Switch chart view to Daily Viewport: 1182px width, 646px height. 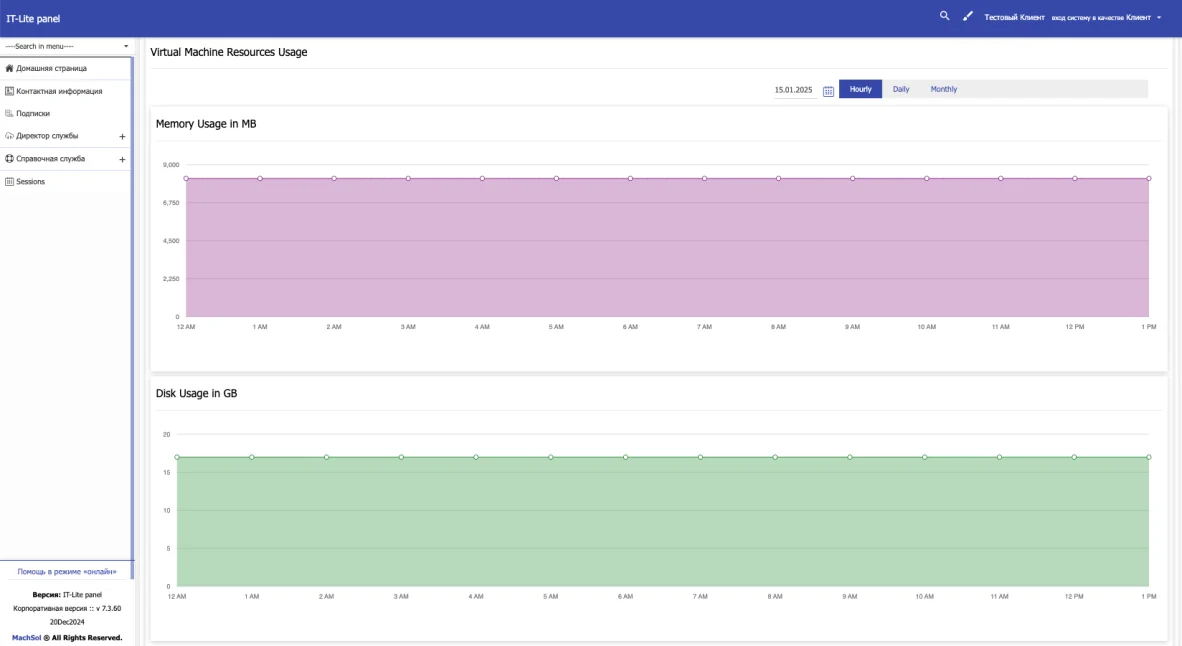coord(901,89)
